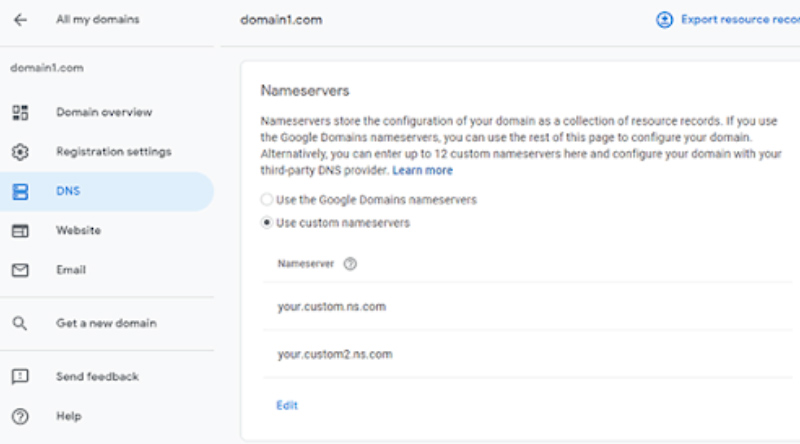Click the Registration settings gear icon
Image resolution: width=800 pixels, height=444 pixels.
[20, 152]
